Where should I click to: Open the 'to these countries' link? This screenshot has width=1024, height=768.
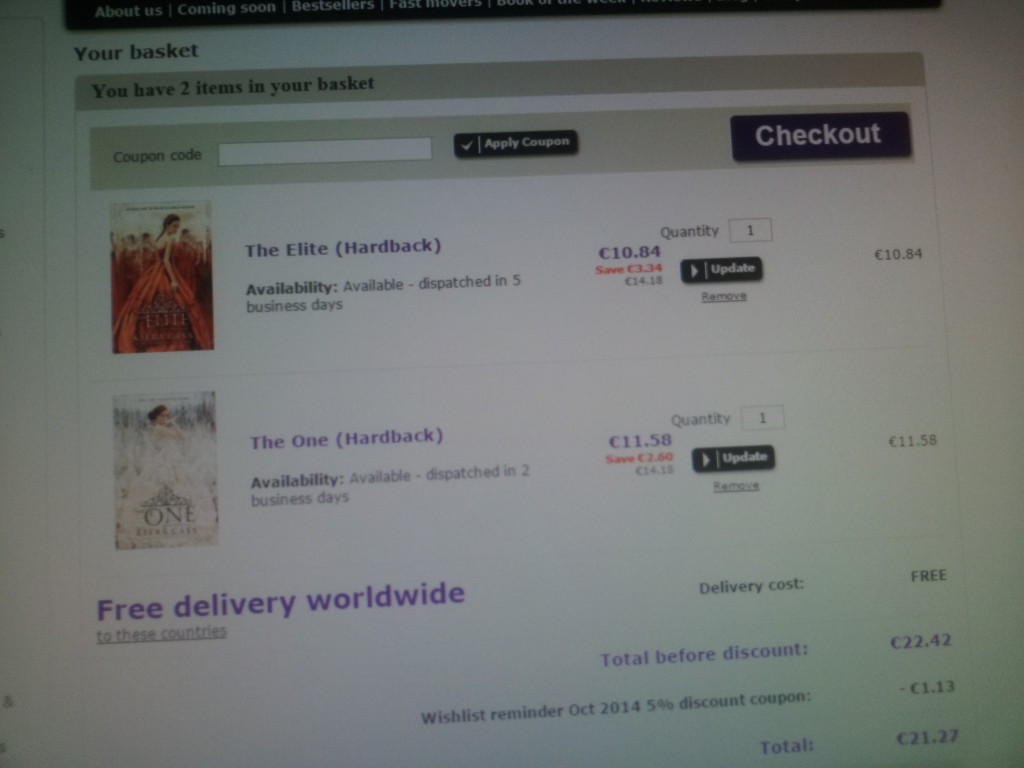[161, 633]
